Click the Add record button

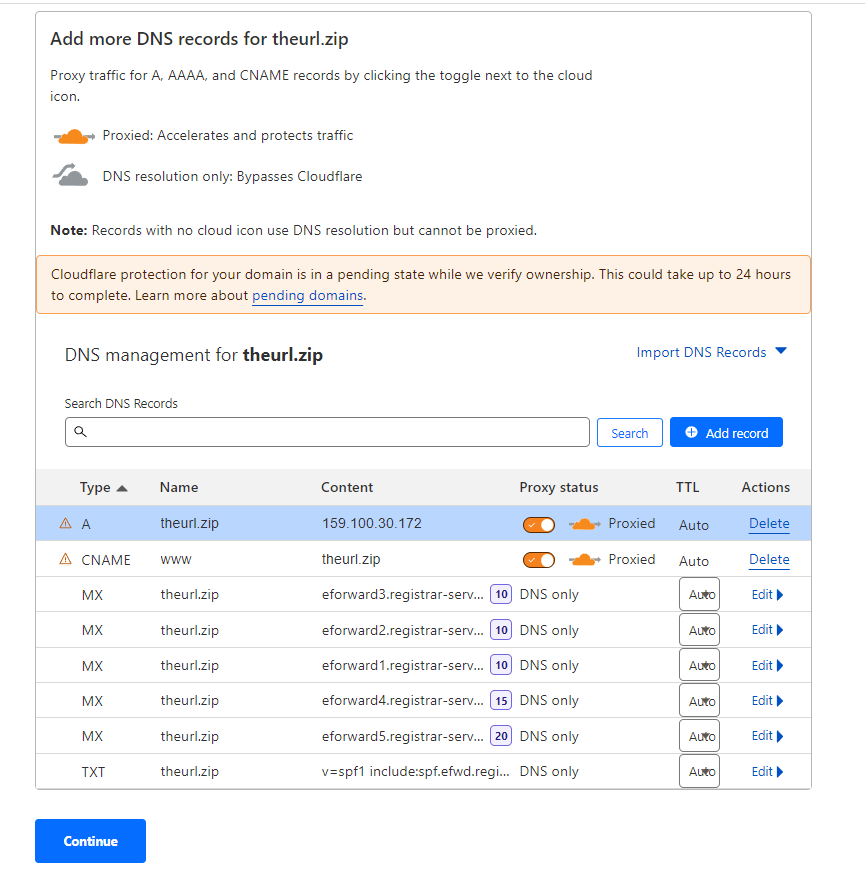pos(726,432)
